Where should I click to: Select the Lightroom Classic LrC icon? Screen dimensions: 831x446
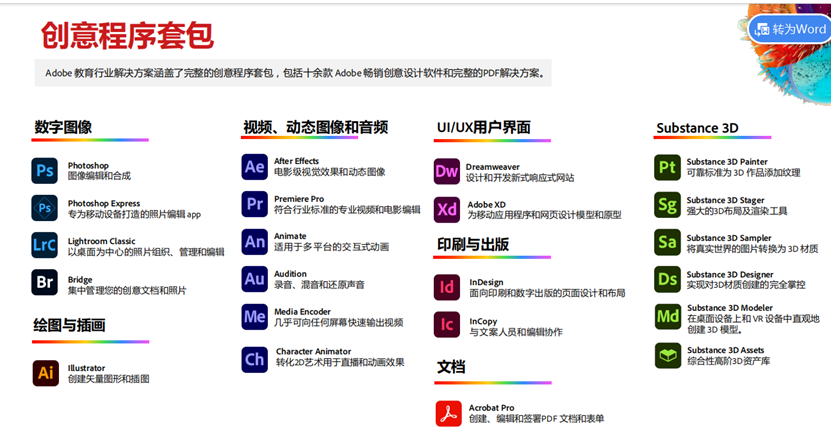click(45, 245)
